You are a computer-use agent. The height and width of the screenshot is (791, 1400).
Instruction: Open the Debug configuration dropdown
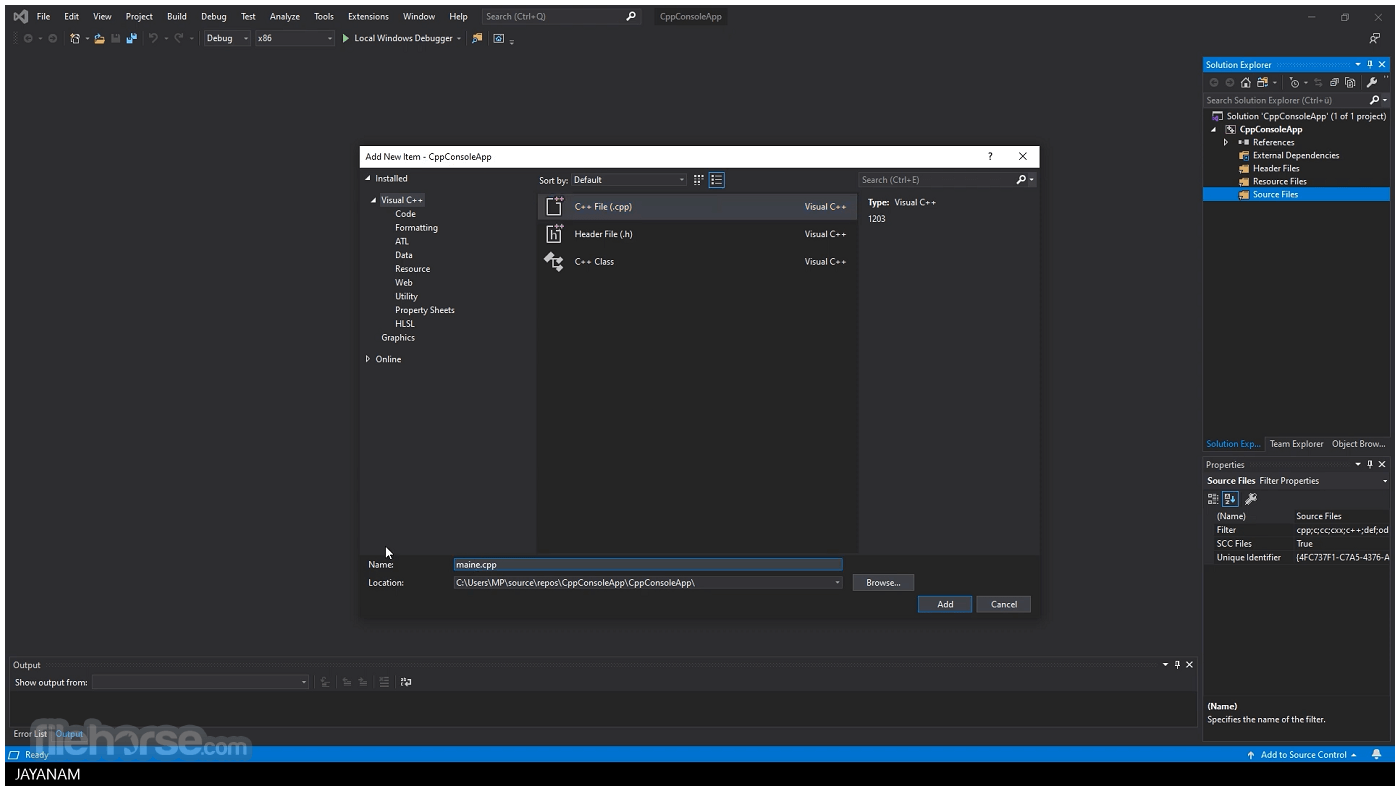point(227,38)
